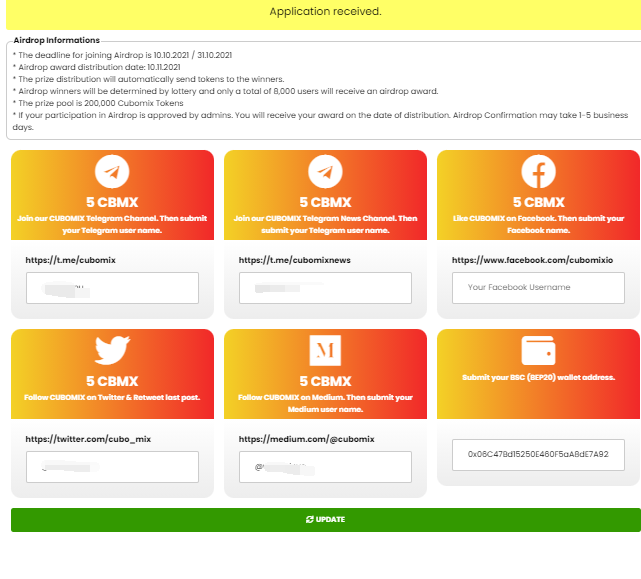Viewport: 641px width, 579px height.
Task: Click the Twitter bird icon
Action: (112, 350)
